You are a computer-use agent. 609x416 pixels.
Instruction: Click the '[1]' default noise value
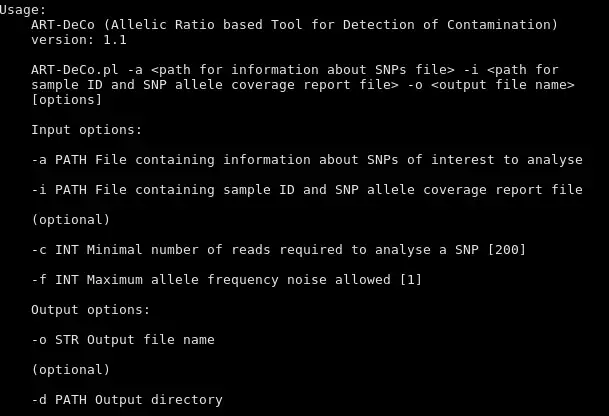point(411,280)
